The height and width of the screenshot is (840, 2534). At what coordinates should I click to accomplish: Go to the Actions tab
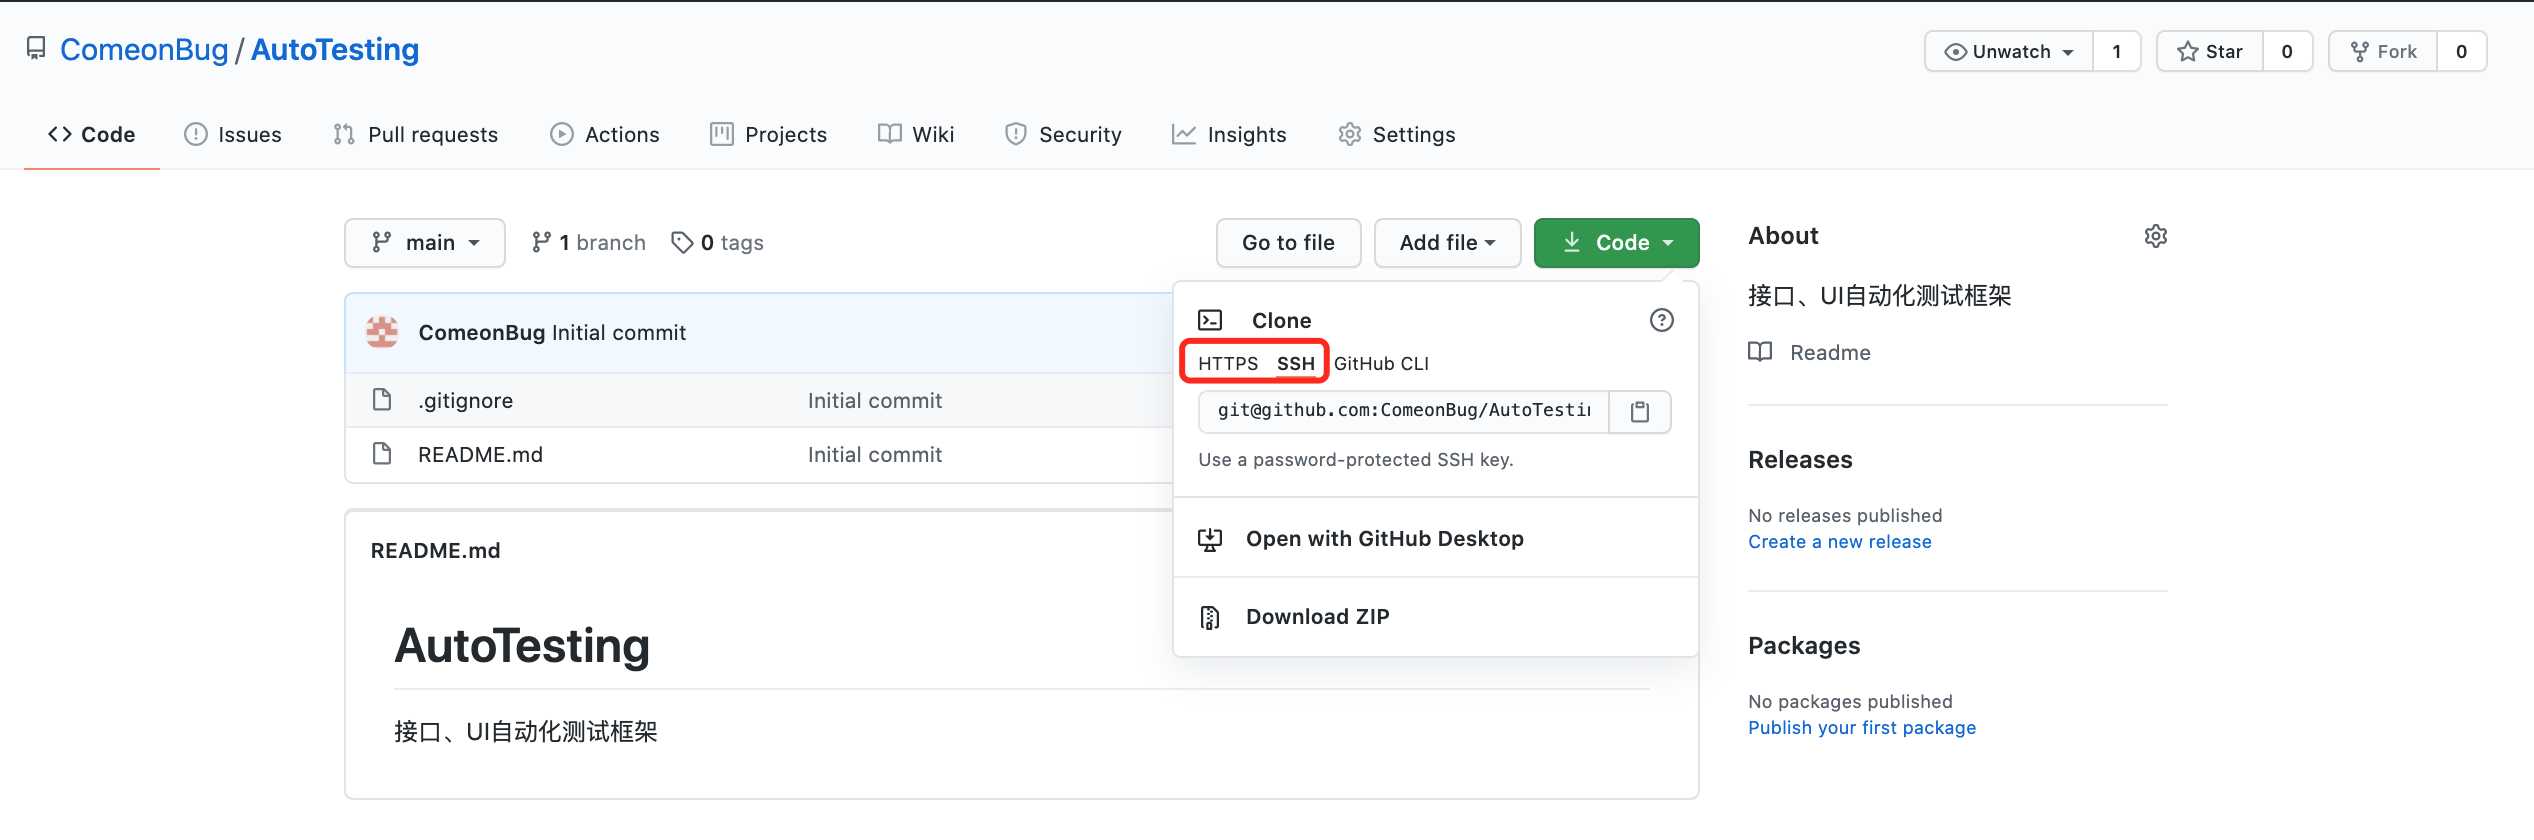605,134
